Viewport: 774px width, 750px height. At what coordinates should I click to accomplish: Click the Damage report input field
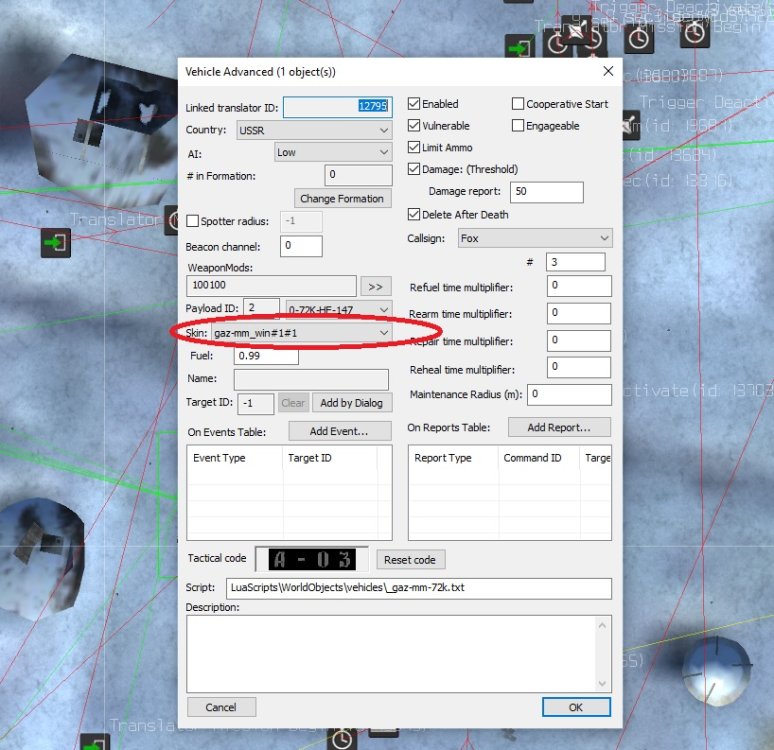point(546,192)
